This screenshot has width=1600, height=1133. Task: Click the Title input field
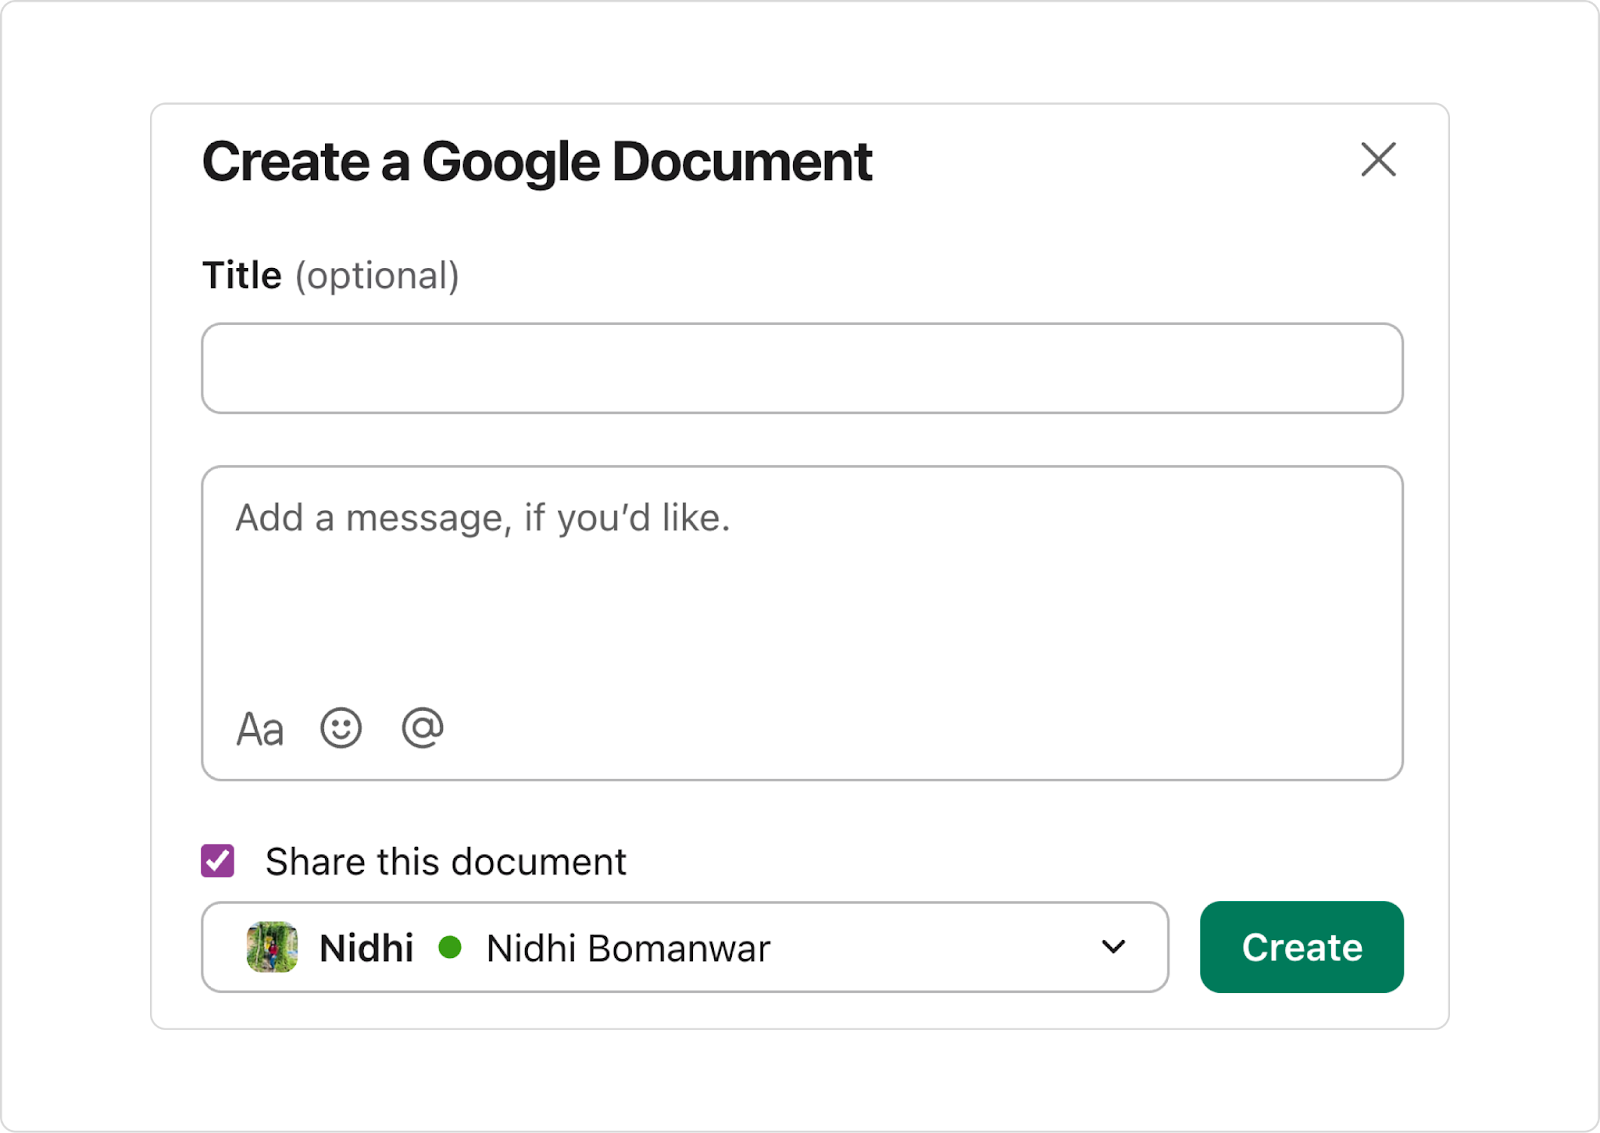[802, 368]
